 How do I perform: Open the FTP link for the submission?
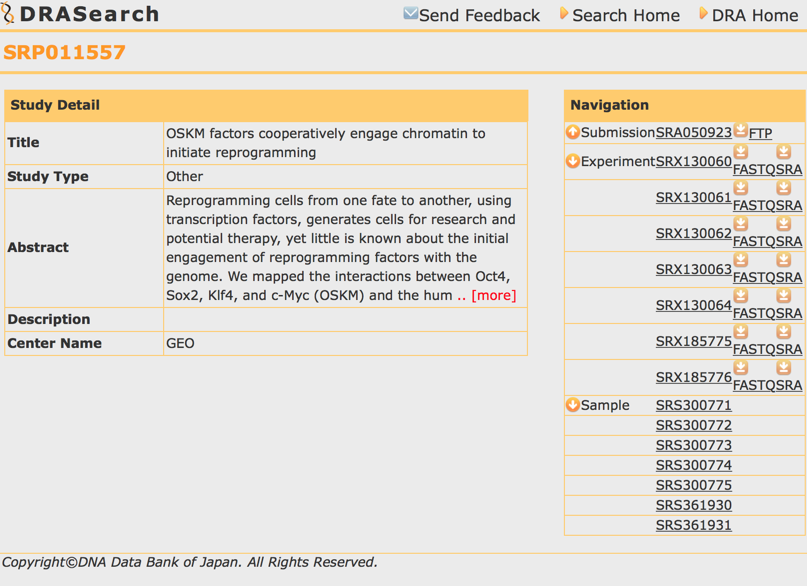point(760,134)
